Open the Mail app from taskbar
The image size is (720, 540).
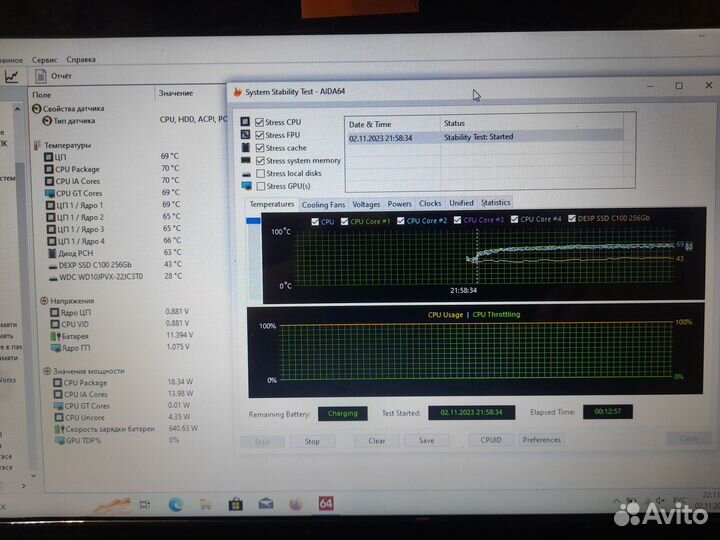click(x=266, y=504)
